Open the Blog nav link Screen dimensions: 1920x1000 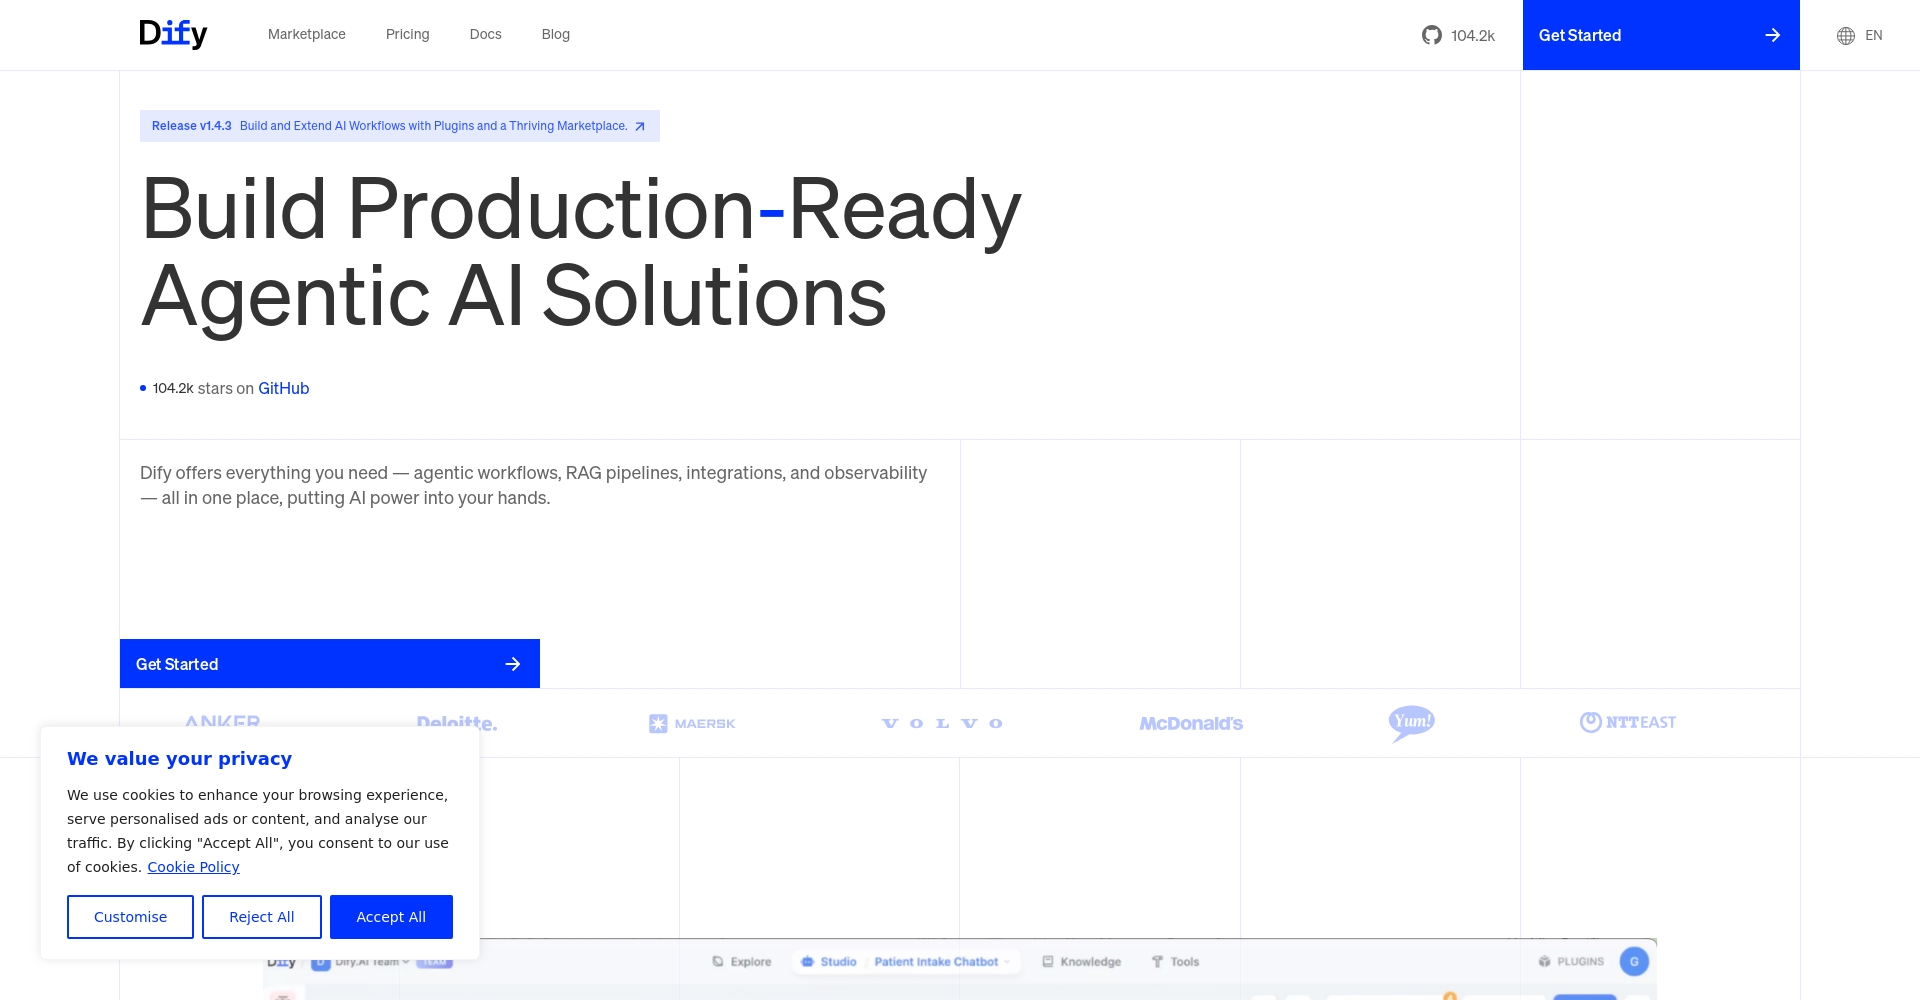556,34
